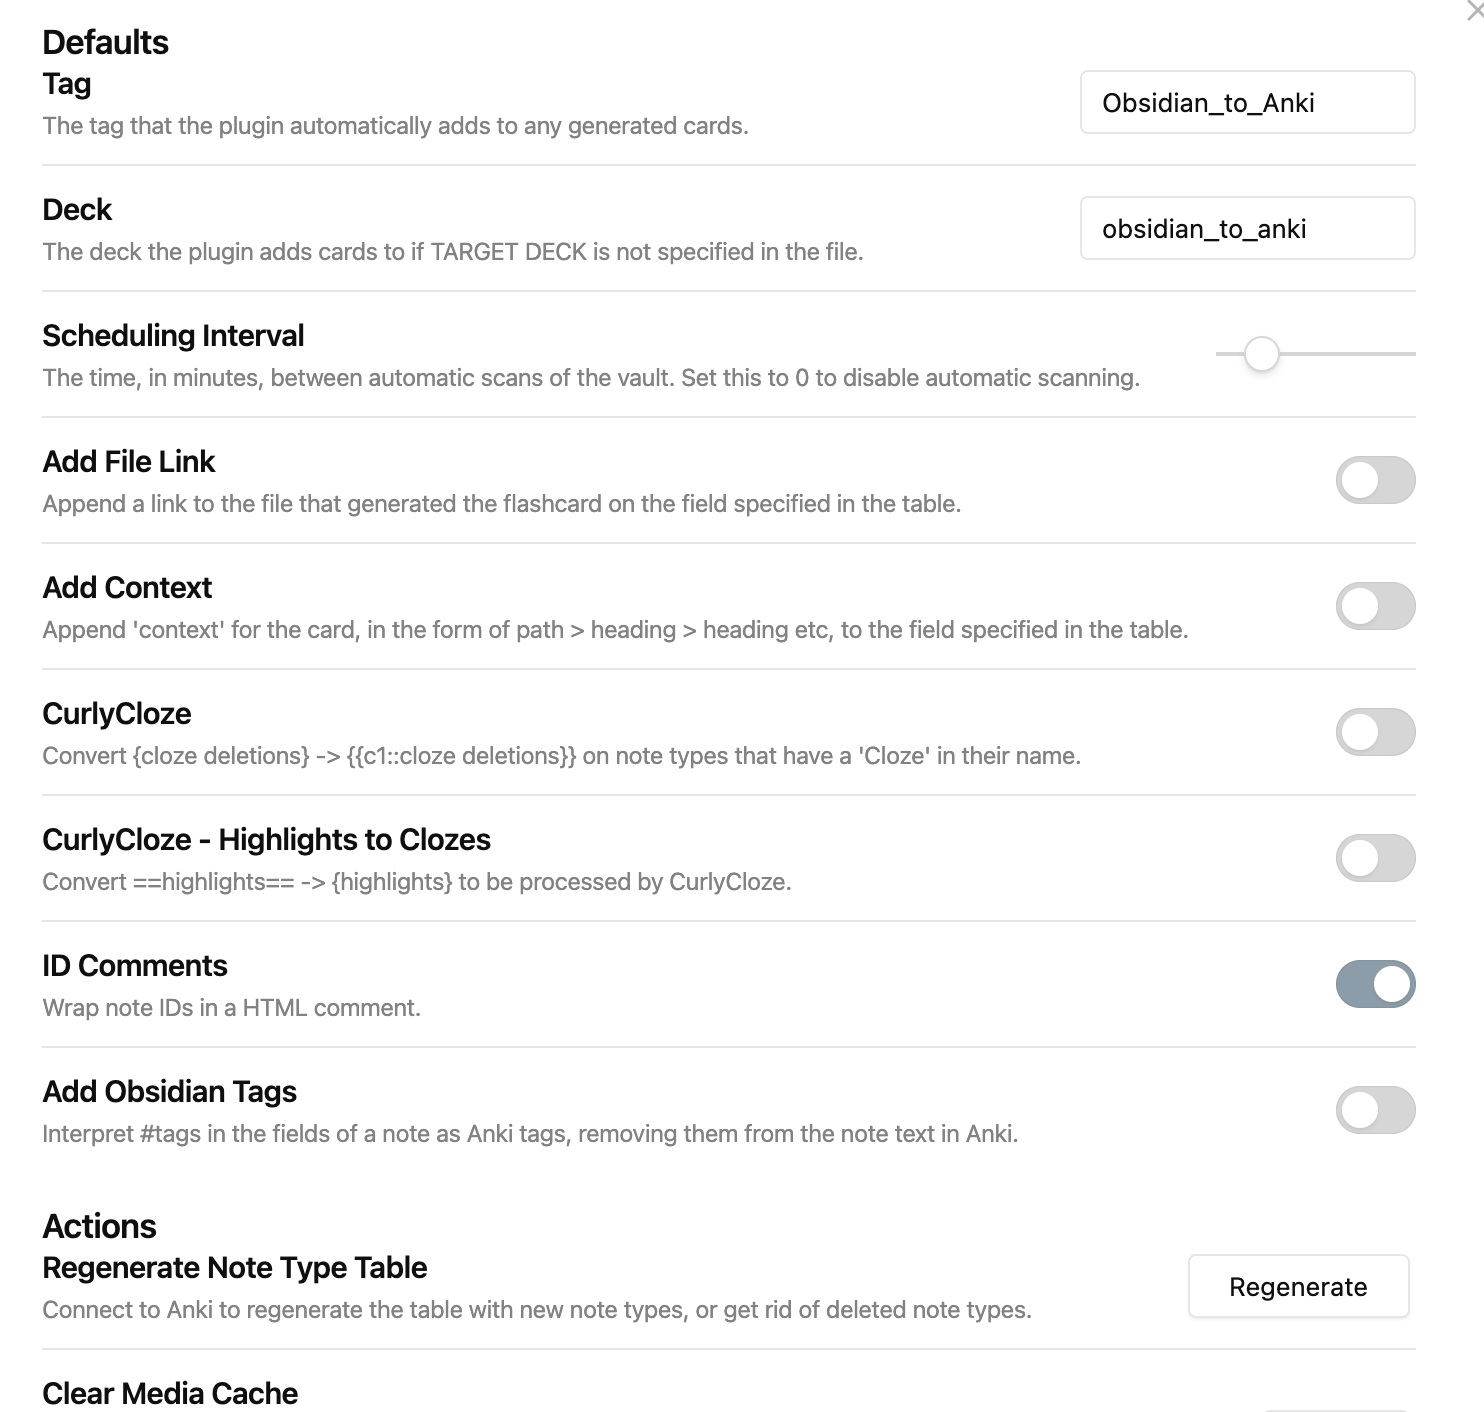Click the ID Comments setting label
The height and width of the screenshot is (1412, 1484).
point(135,965)
